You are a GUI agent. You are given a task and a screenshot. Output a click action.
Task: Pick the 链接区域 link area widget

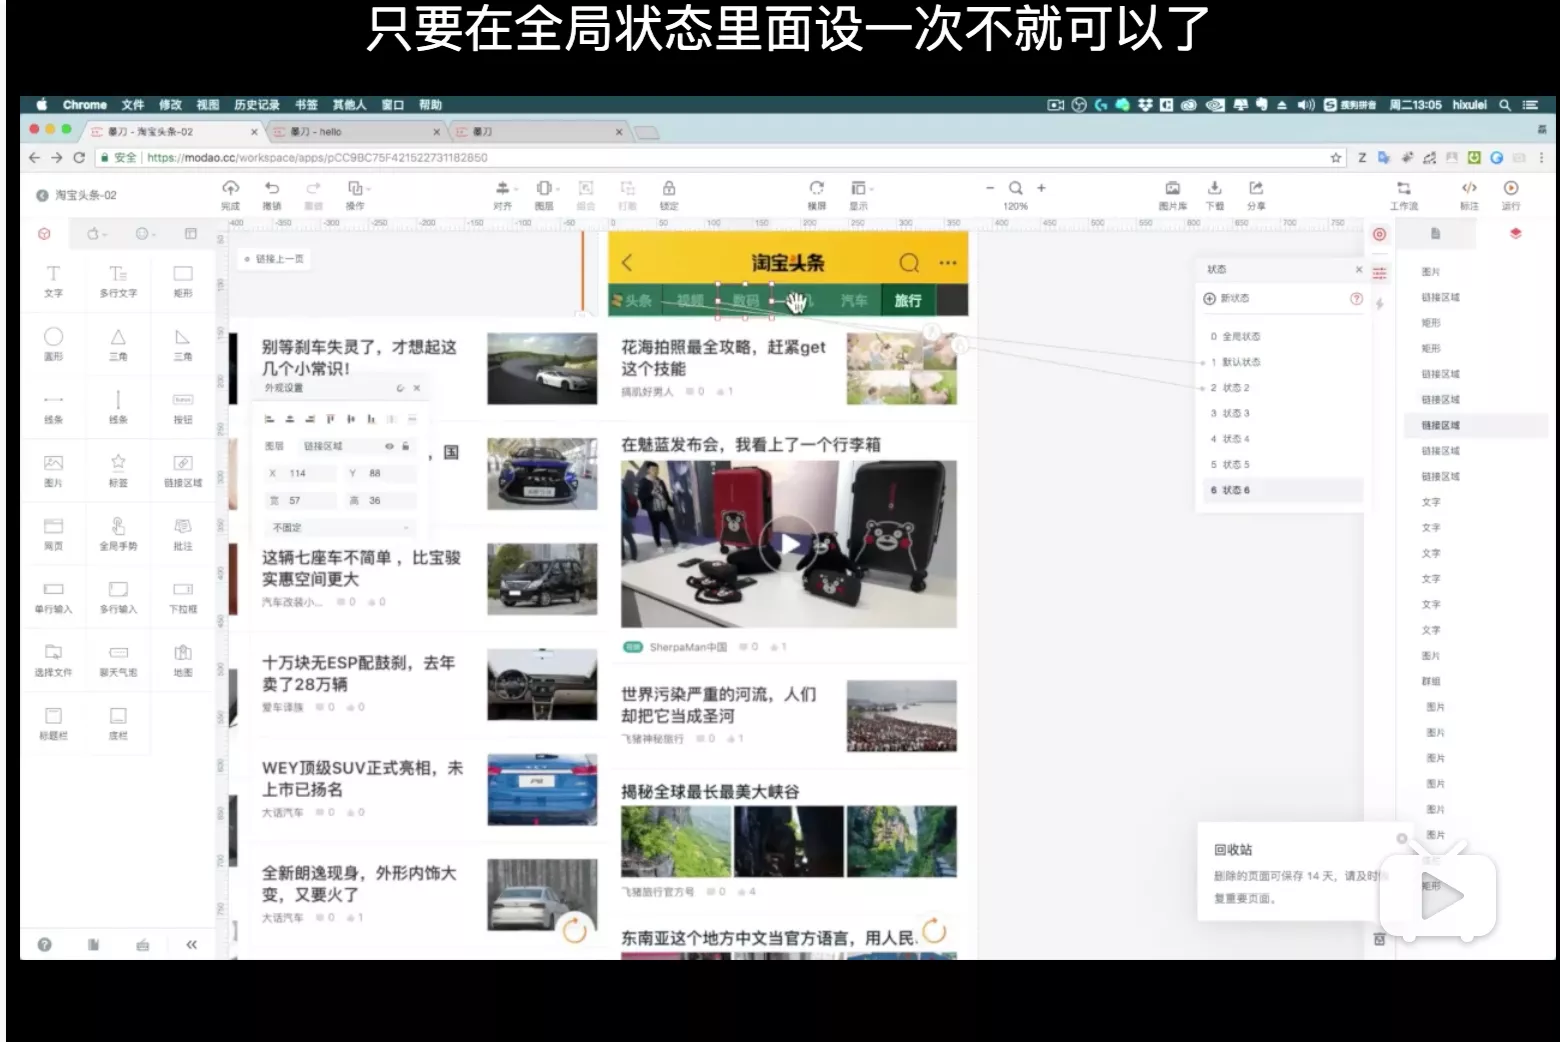pyautogui.click(x=183, y=470)
